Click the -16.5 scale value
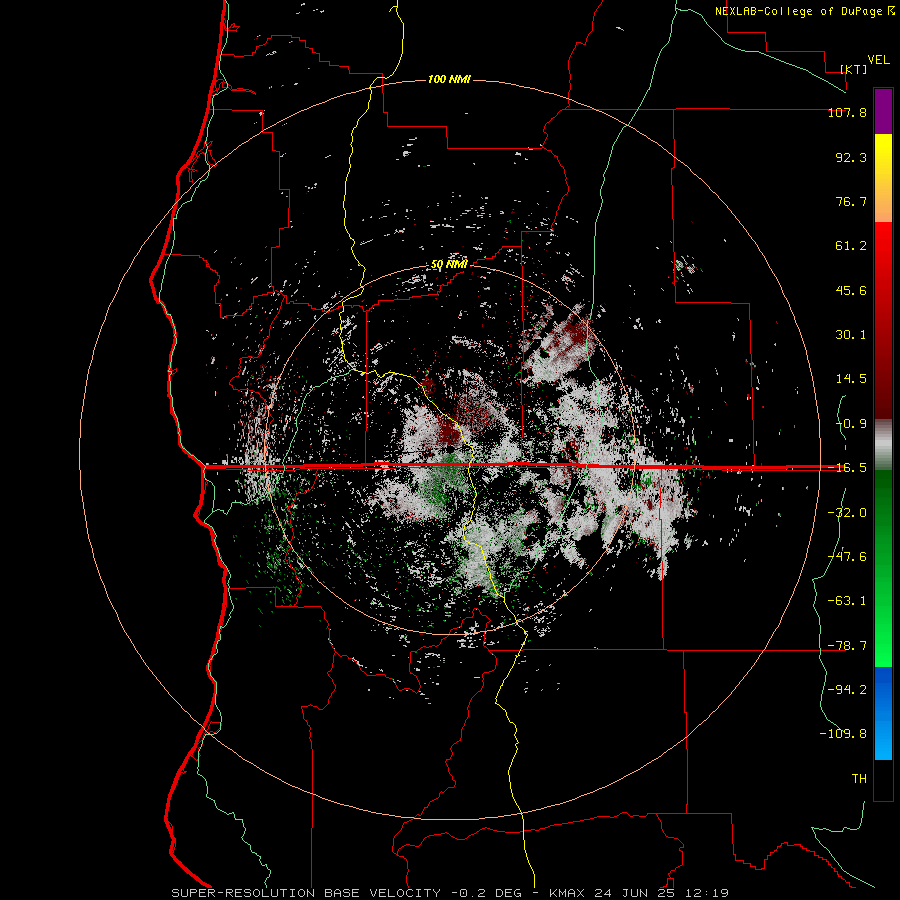Viewport: 900px width, 900px height. click(847, 468)
